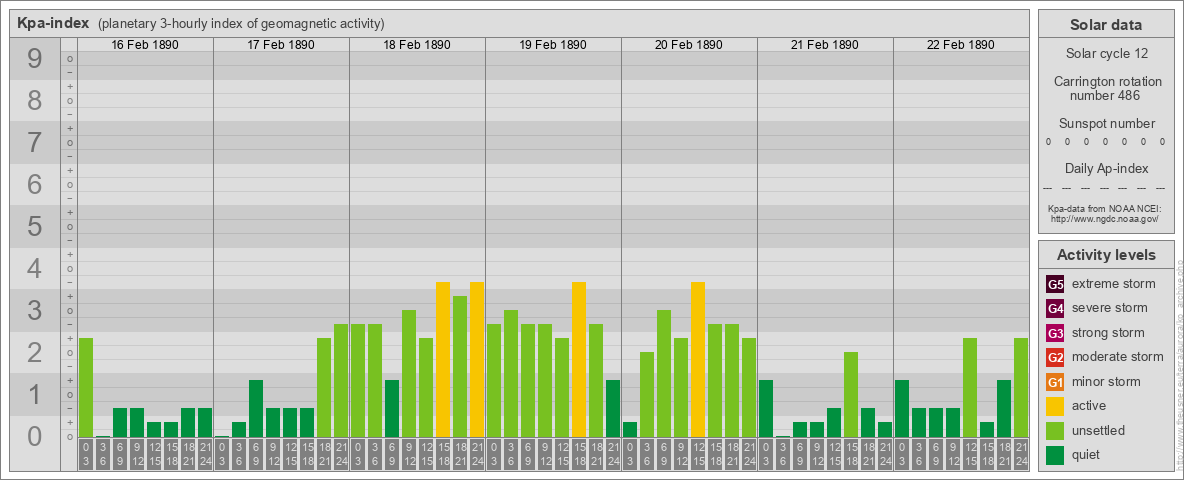This screenshot has width=1184, height=480.
Task: Click the 'Activity levels' panel heading
Action: click(x=1106, y=255)
